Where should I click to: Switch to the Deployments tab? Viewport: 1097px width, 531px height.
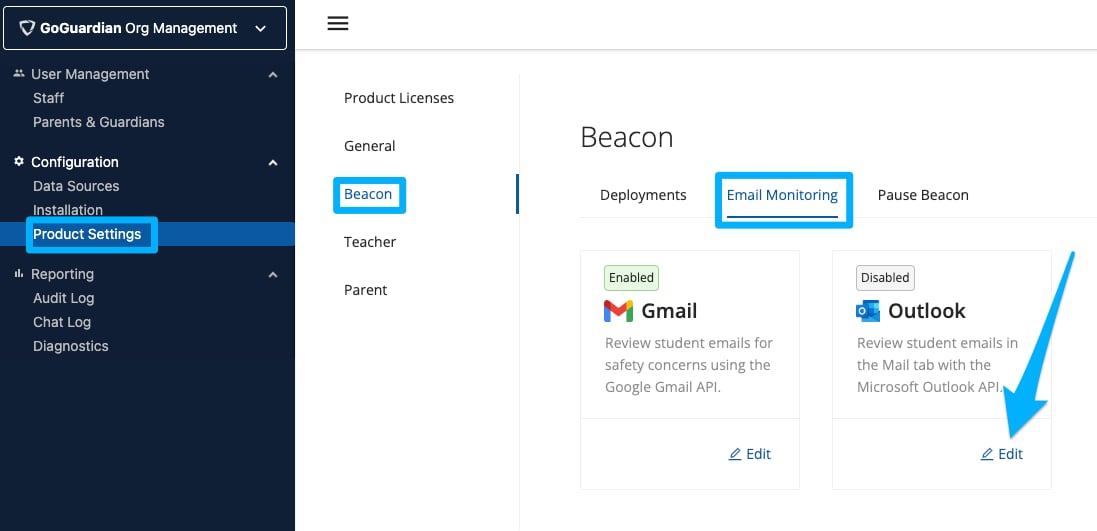tap(643, 195)
